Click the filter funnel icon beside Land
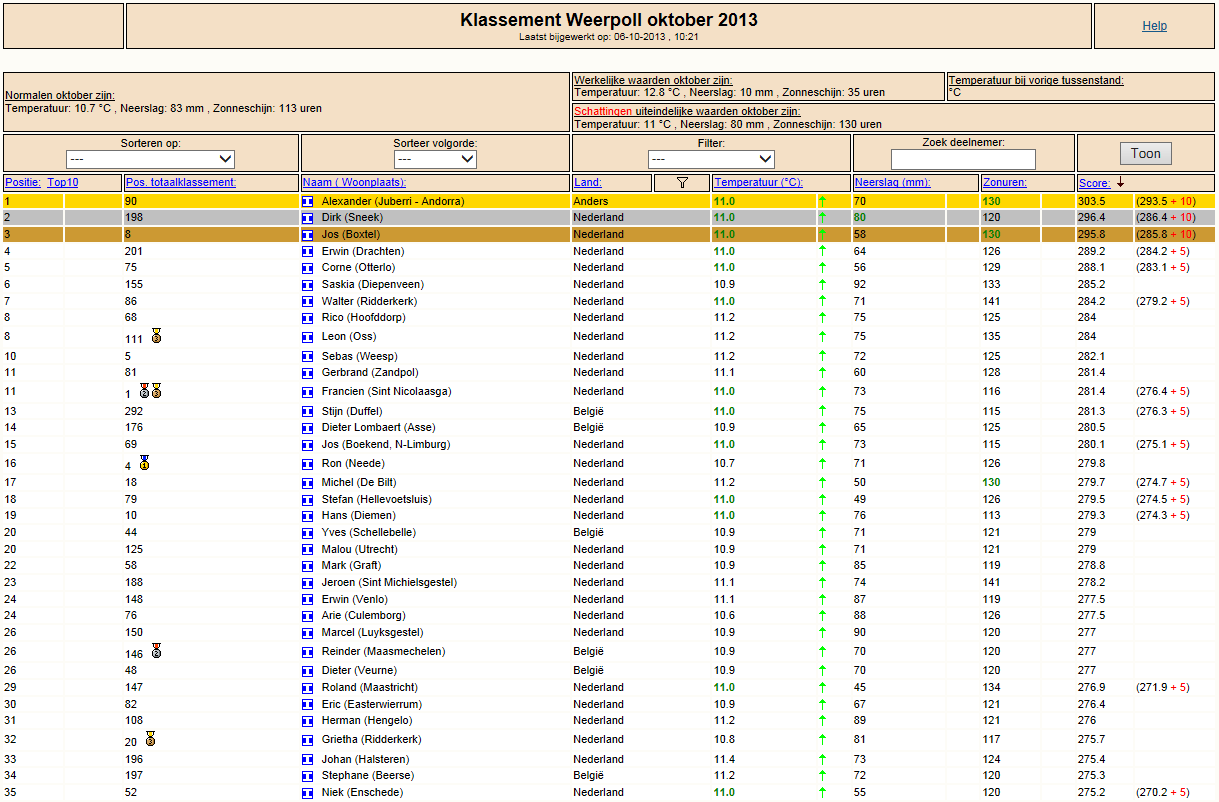Image resolution: width=1219 pixels, height=802 pixels. pyautogui.click(x=683, y=182)
